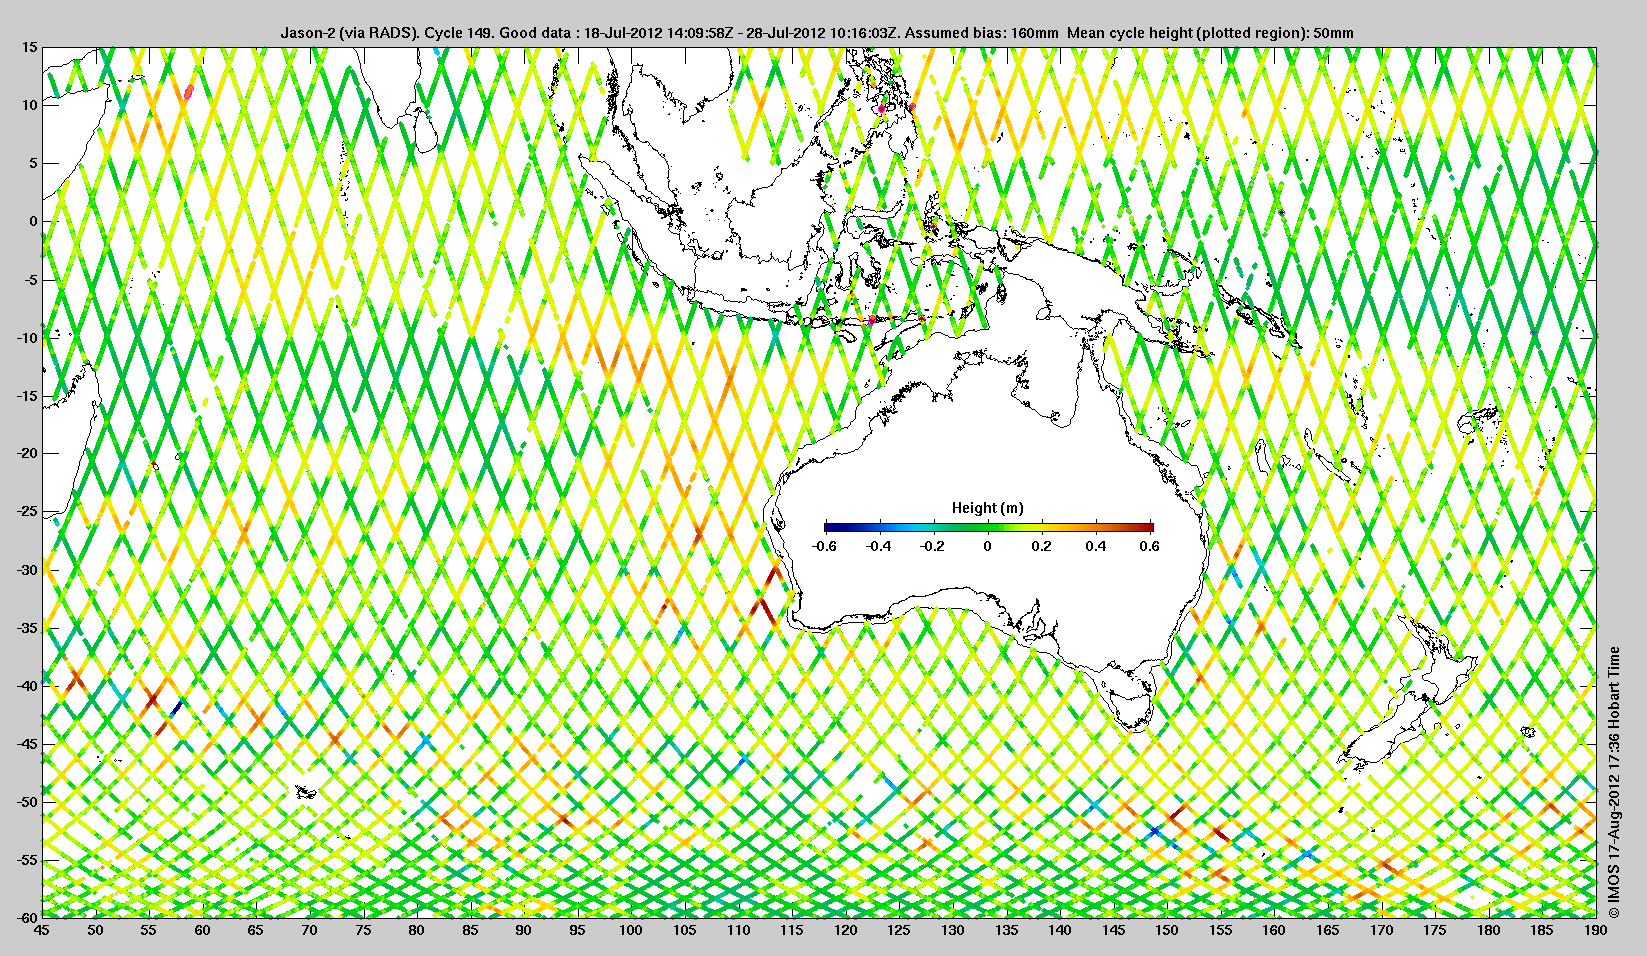Click longitude axis label 95
The image size is (1647, 956).
click(x=577, y=931)
